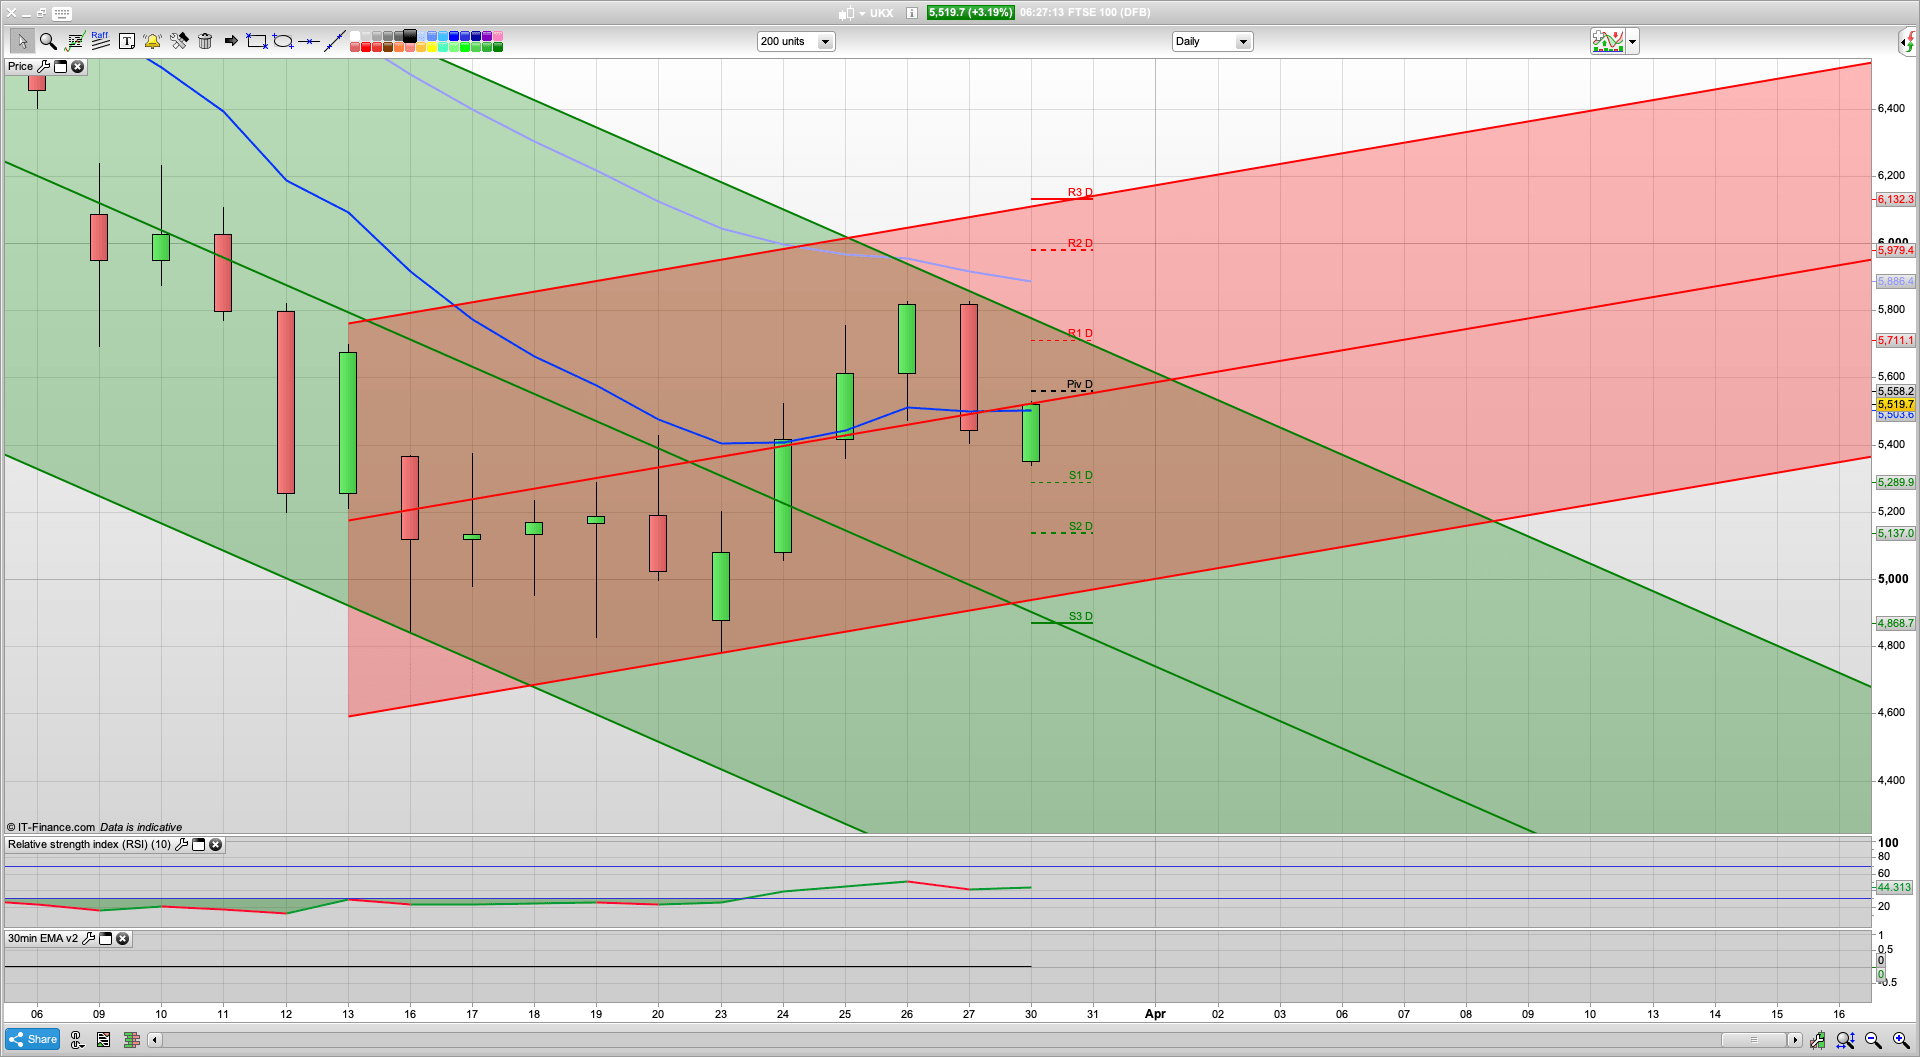Open the order list icon at bottom
Viewport: 1920px width, 1057px height.
(103, 1040)
